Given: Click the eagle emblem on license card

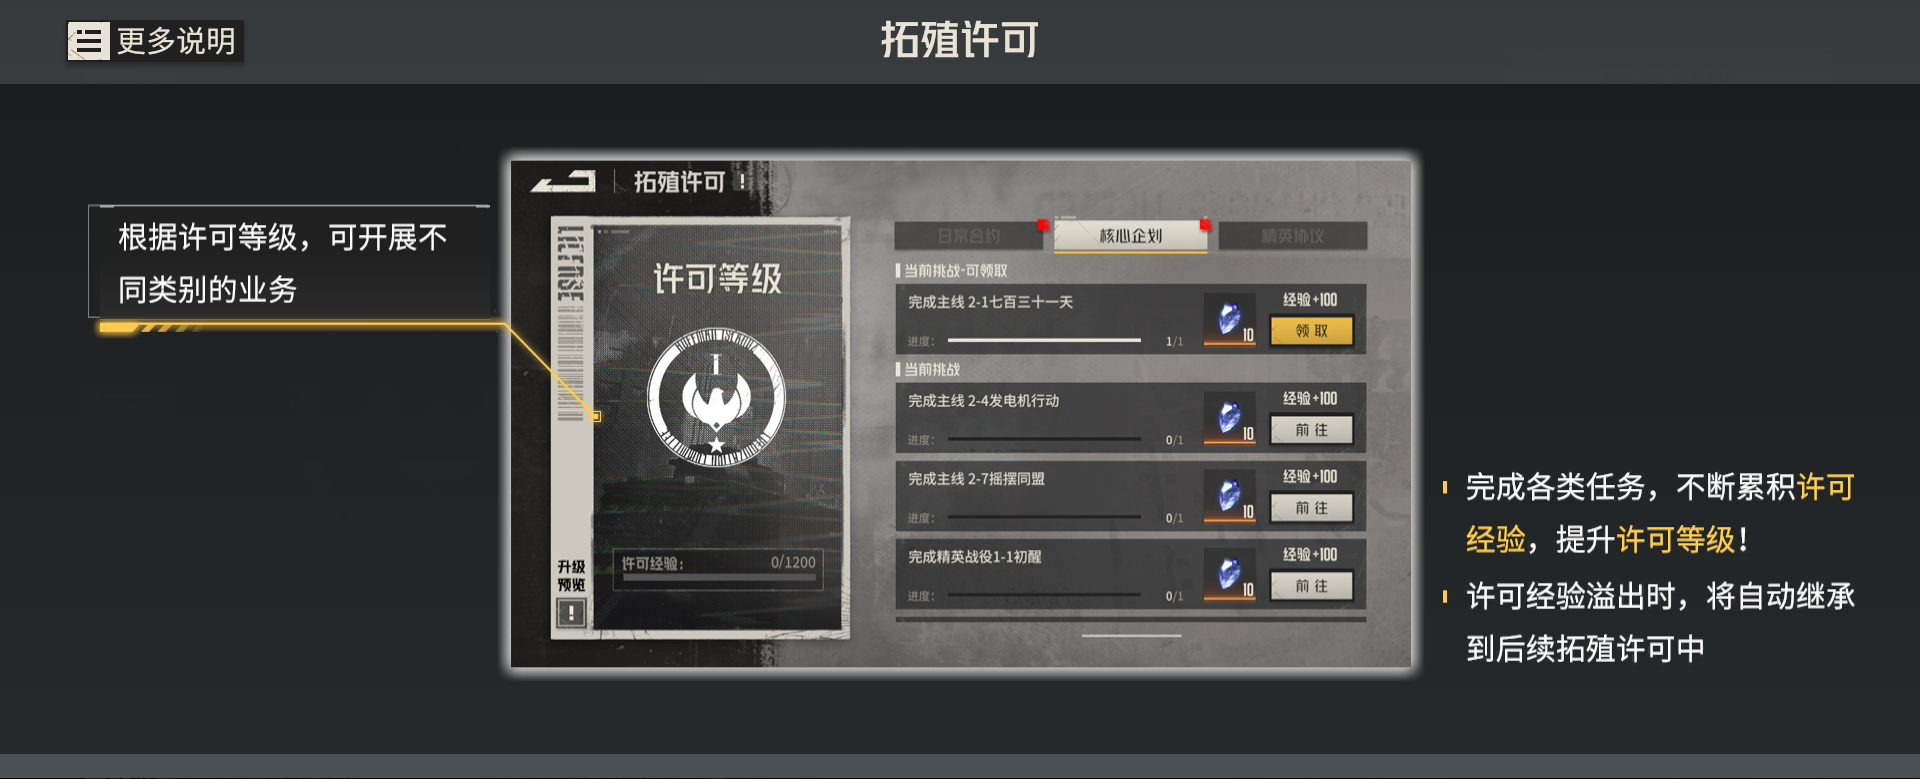Looking at the screenshot, I should coord(716,398).
